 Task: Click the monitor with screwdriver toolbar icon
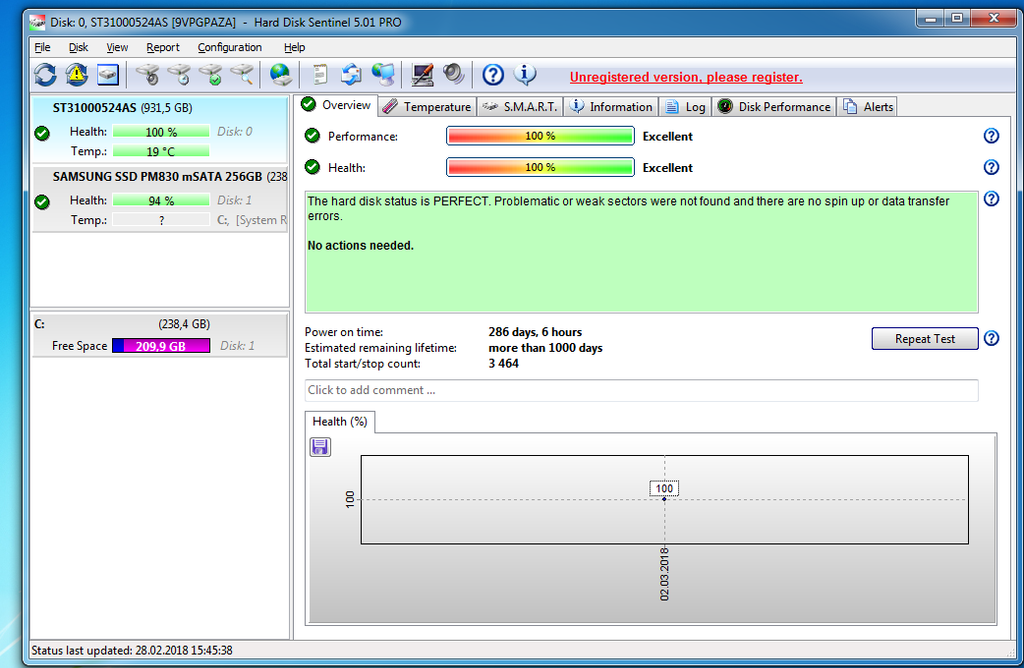[x=423, y=74]
